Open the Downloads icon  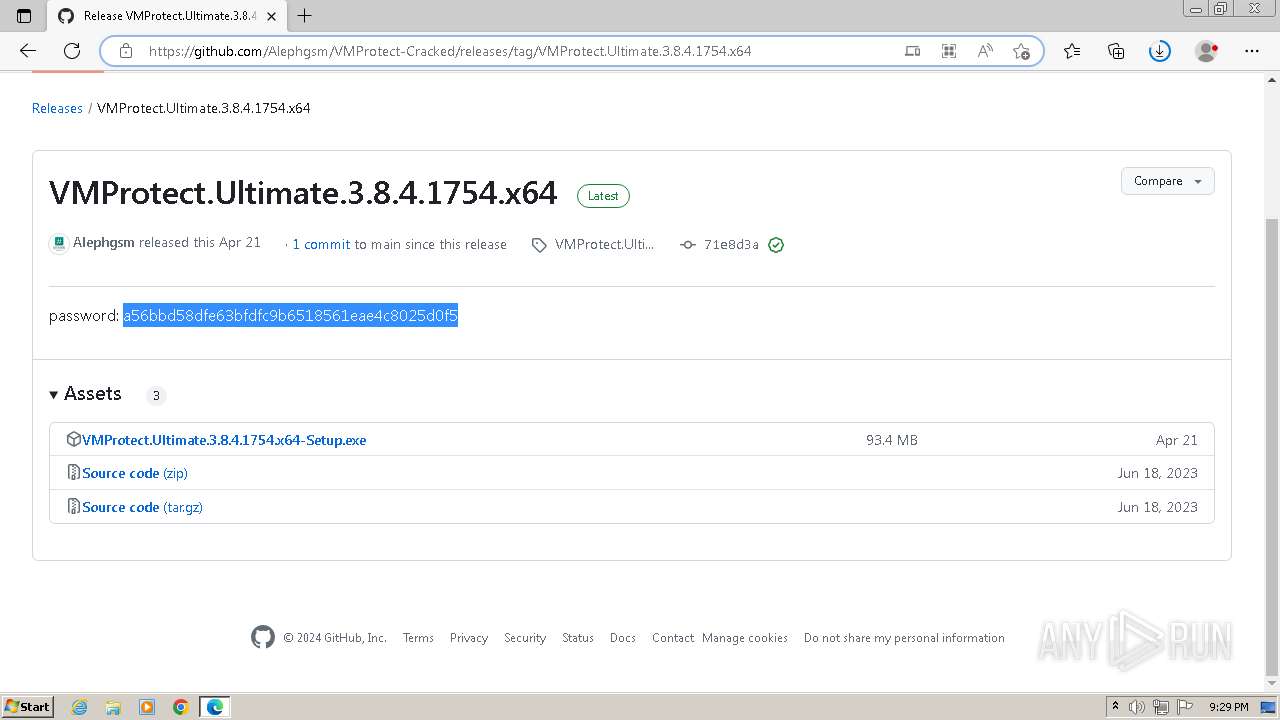(1160, 51)
